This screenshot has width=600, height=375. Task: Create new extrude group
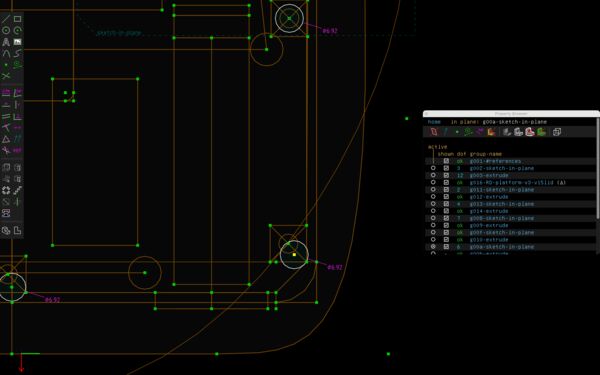pyautogui.click(x=6, y=167)
